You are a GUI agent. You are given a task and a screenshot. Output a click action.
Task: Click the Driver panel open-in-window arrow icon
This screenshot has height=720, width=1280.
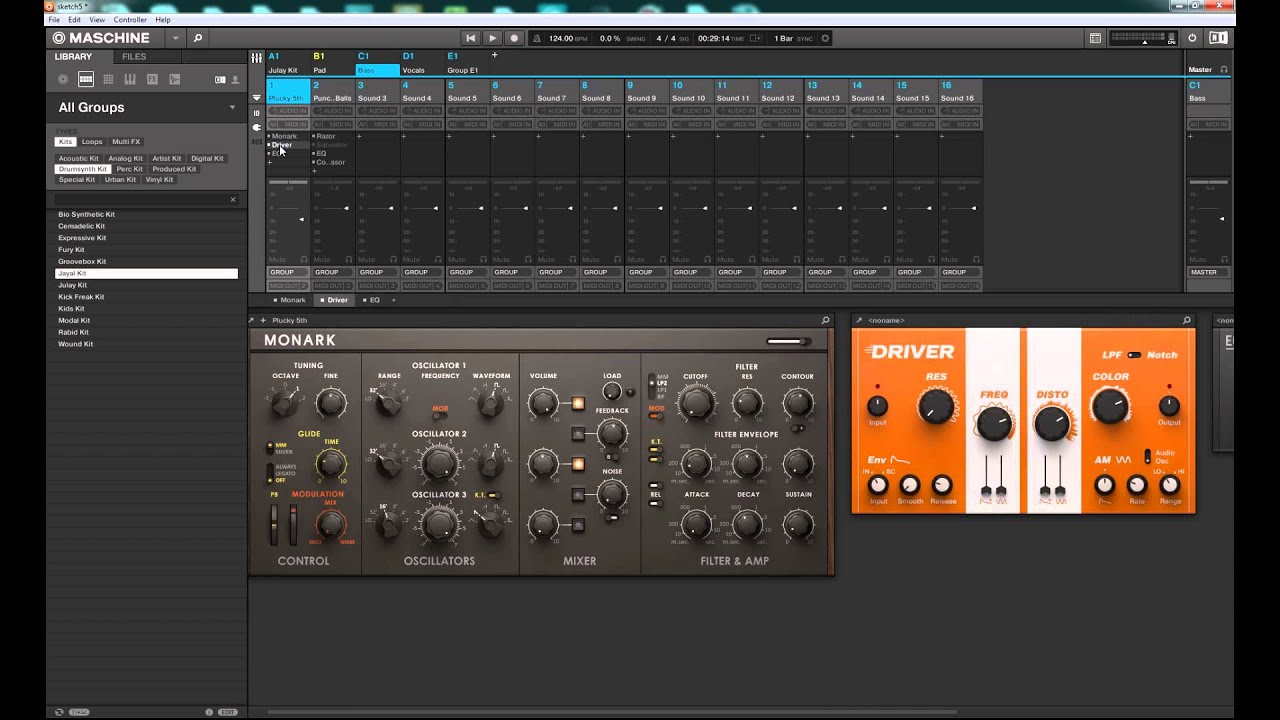(x=859, y=320)
